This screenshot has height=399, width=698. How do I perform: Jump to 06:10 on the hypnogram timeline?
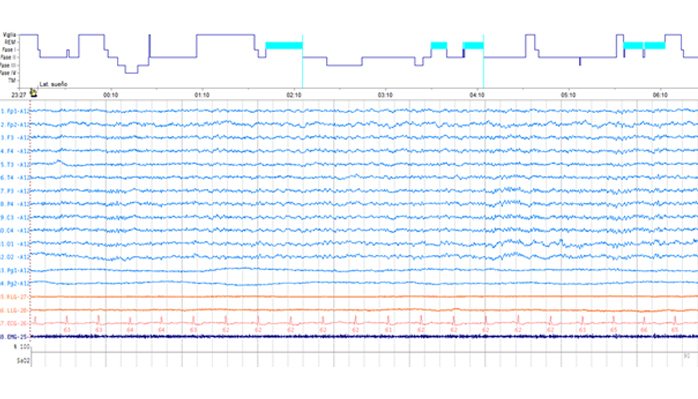[660, 95]
